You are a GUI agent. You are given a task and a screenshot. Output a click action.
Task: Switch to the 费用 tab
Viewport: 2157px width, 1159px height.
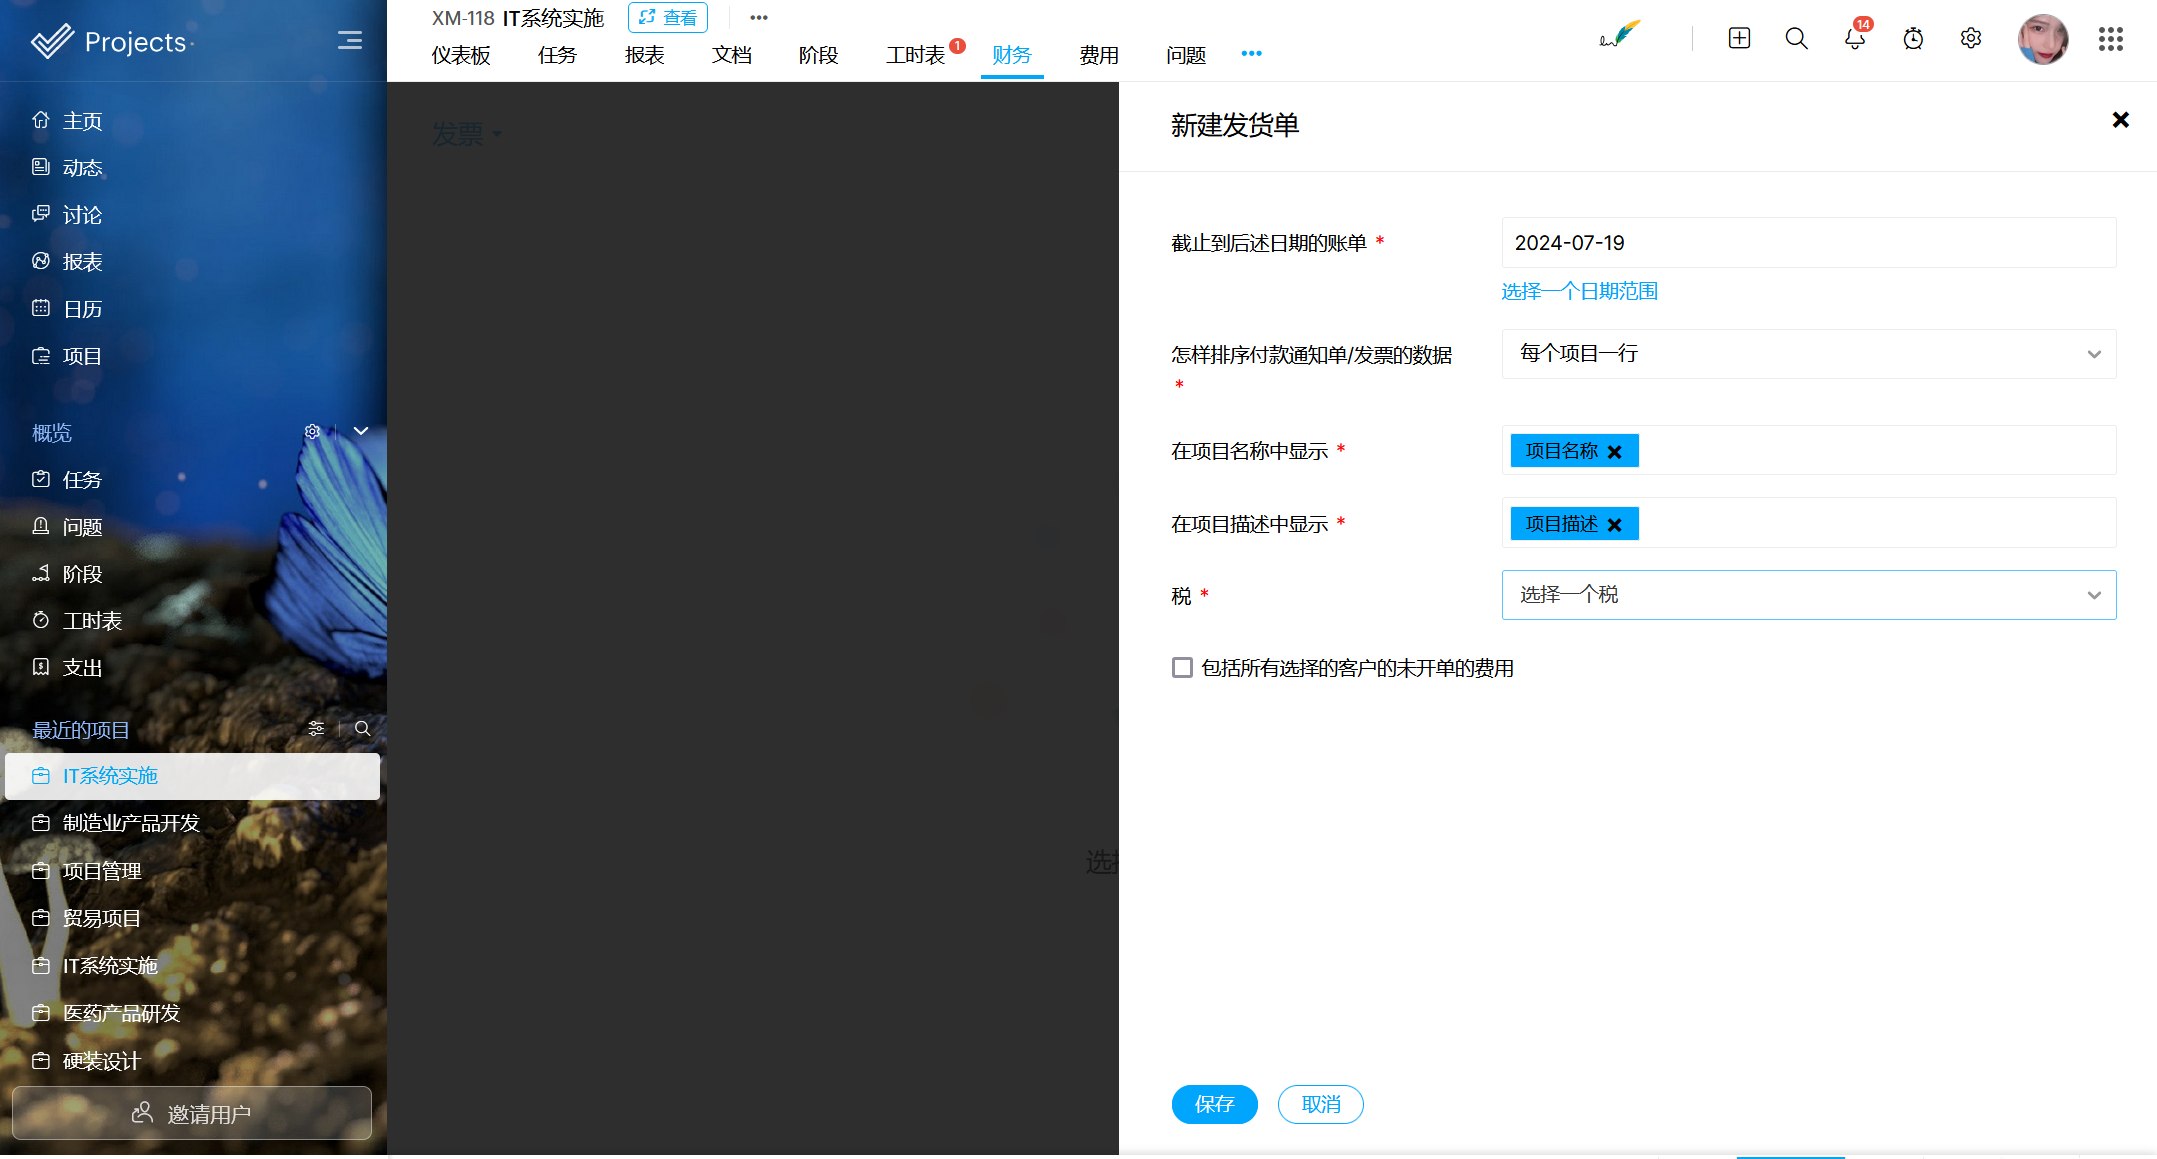(x=1099, y=55)
